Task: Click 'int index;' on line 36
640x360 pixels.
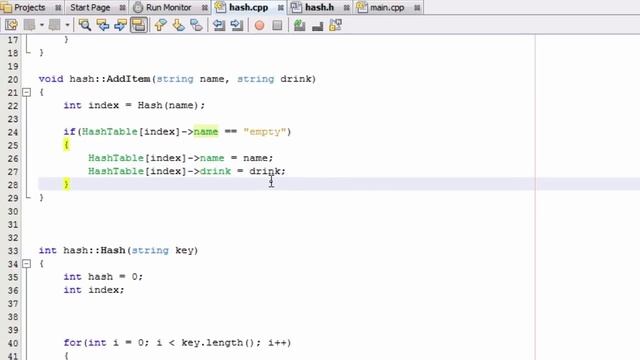Action: 94,290
